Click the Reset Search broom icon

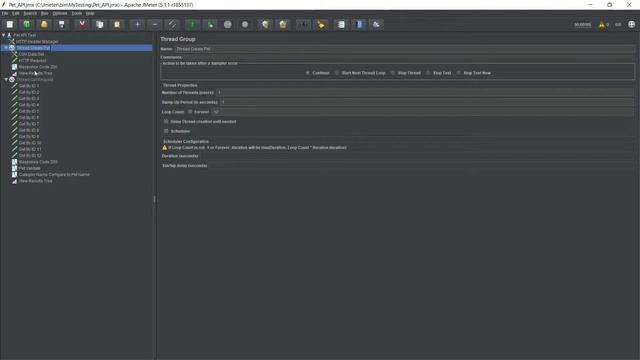(321, 24)
